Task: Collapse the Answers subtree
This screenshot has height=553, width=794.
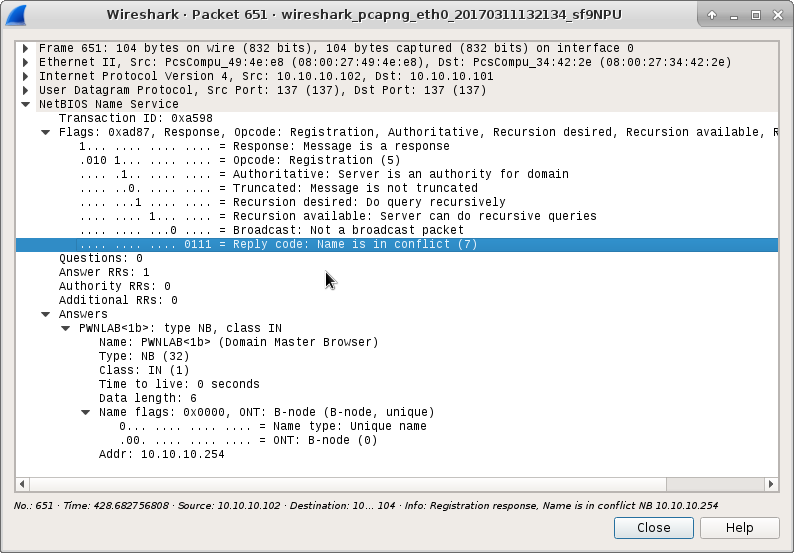Action: [46, 314]
